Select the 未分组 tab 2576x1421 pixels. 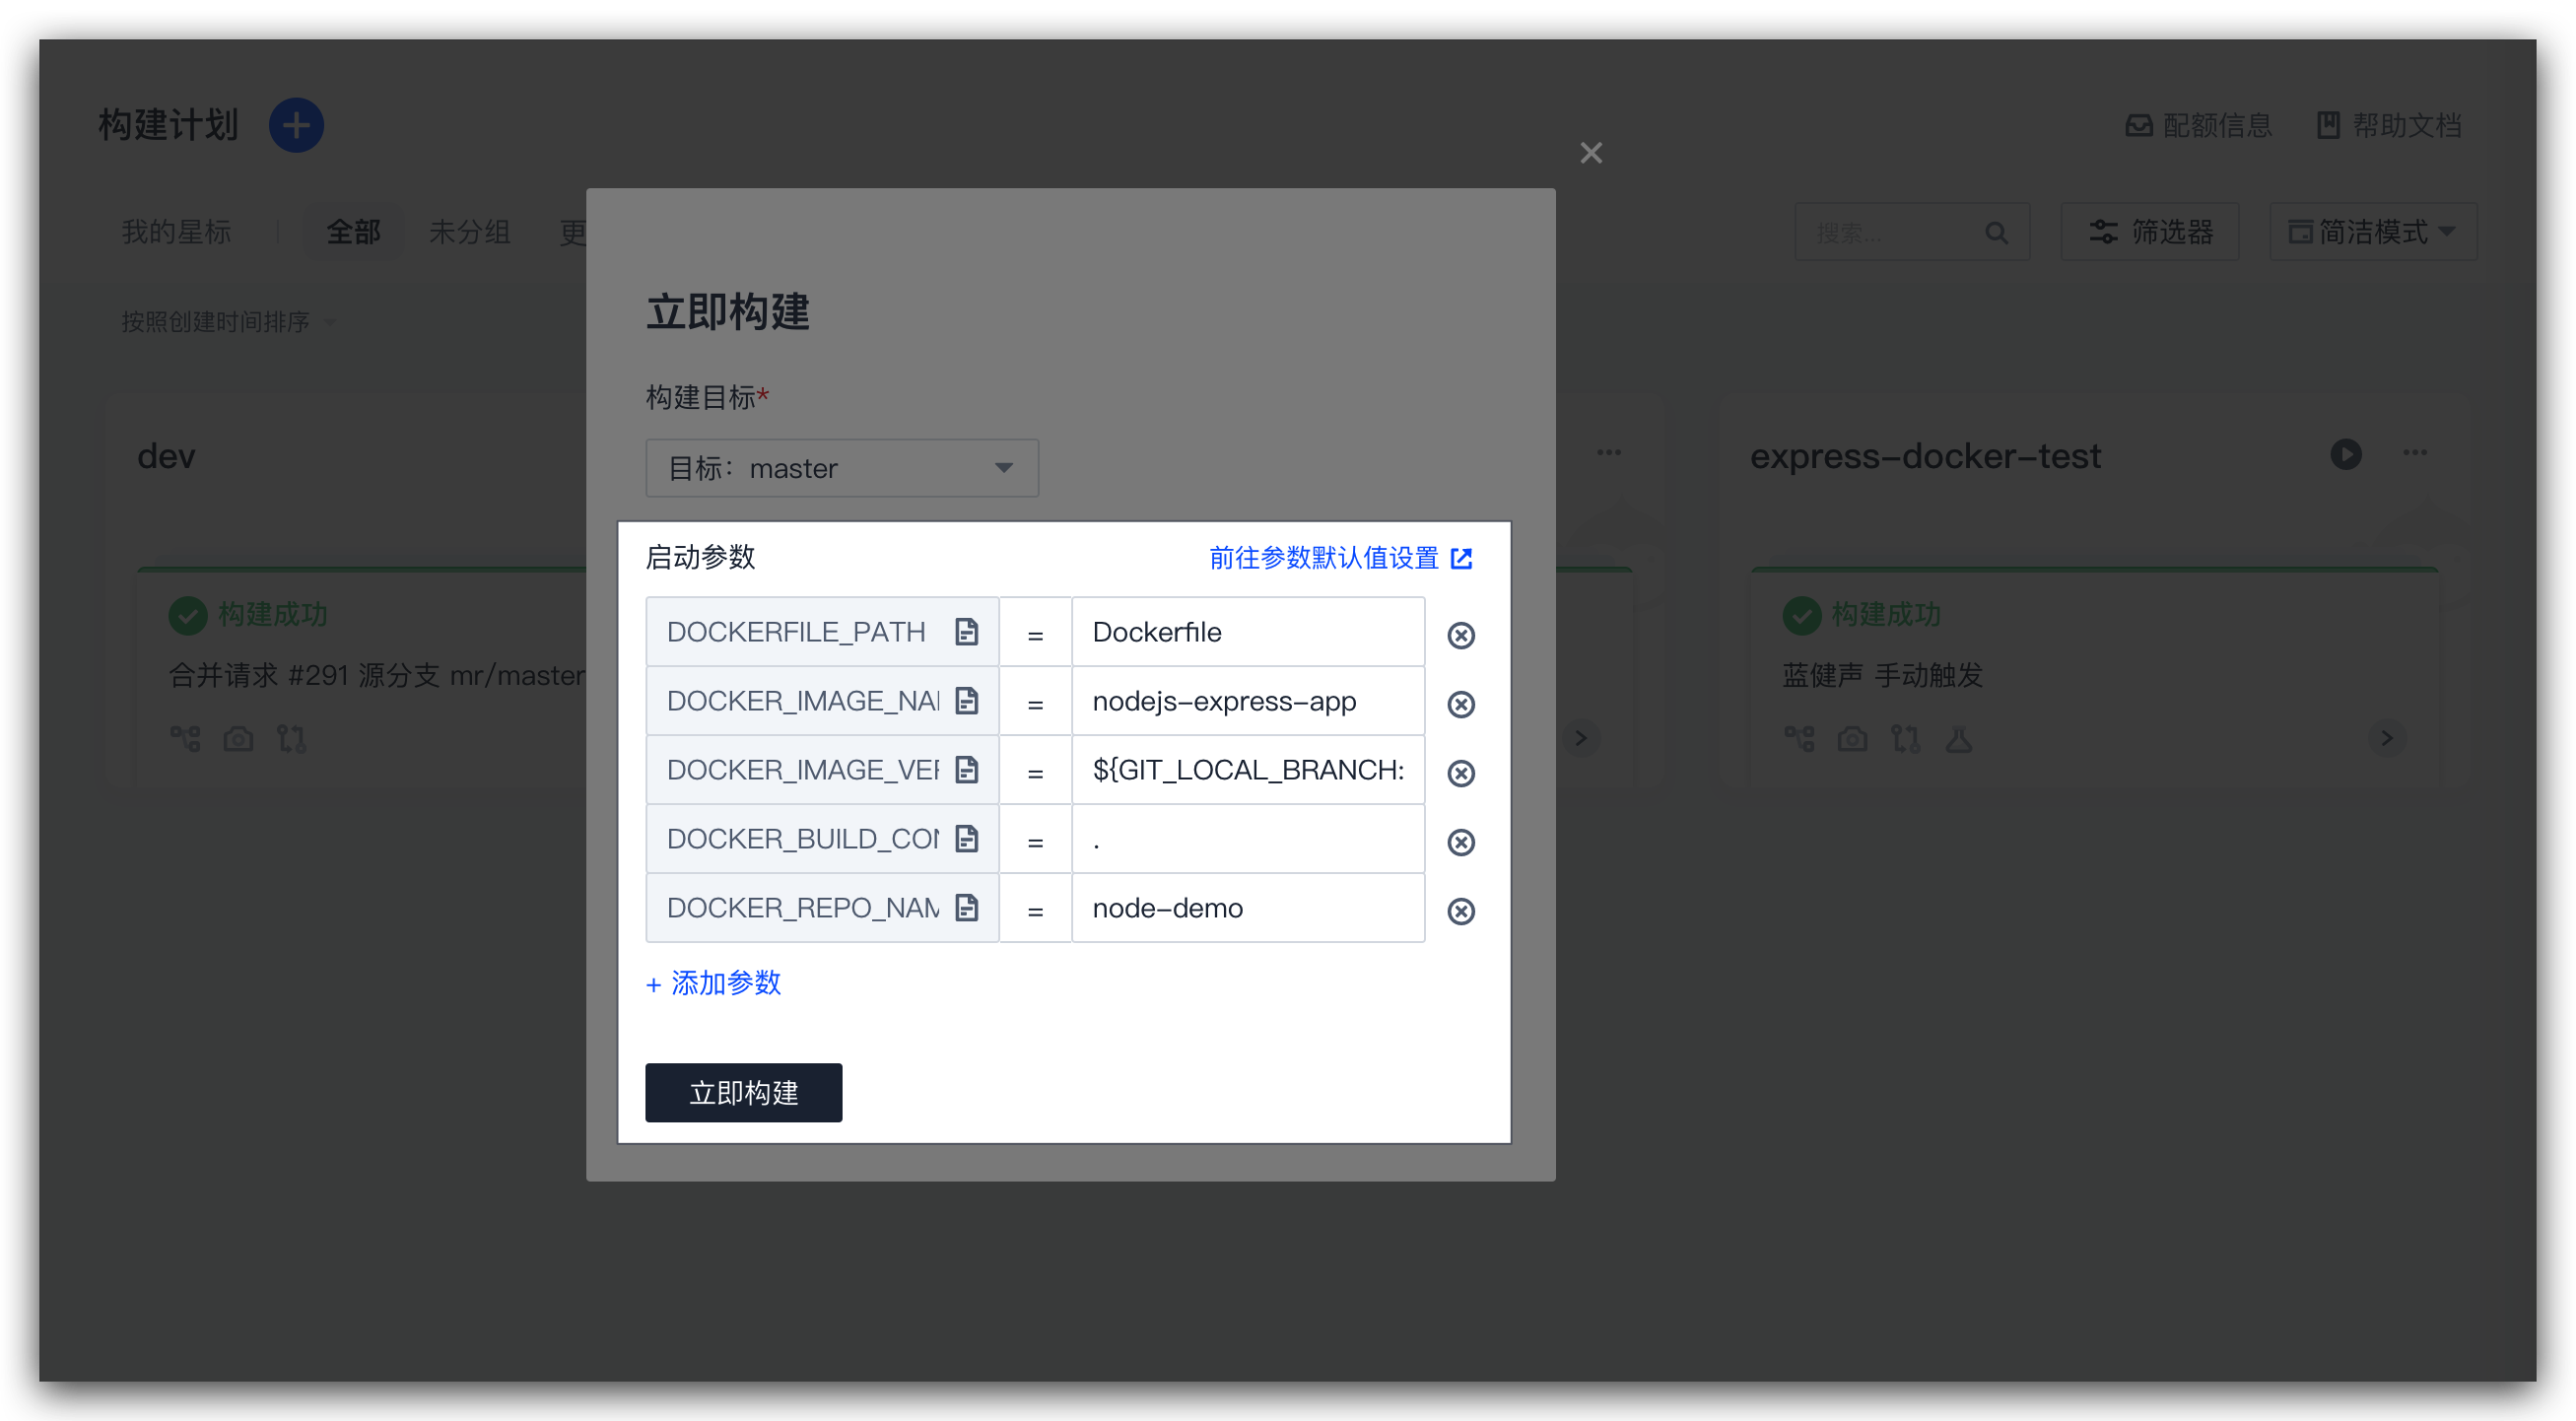(469, 232)
